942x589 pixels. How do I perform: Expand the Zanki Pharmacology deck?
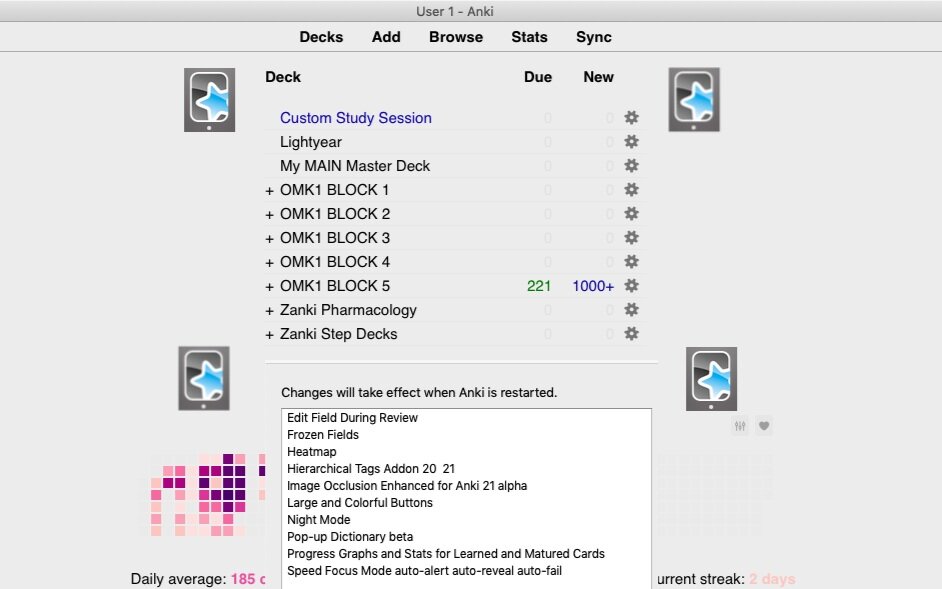[269, 311]
